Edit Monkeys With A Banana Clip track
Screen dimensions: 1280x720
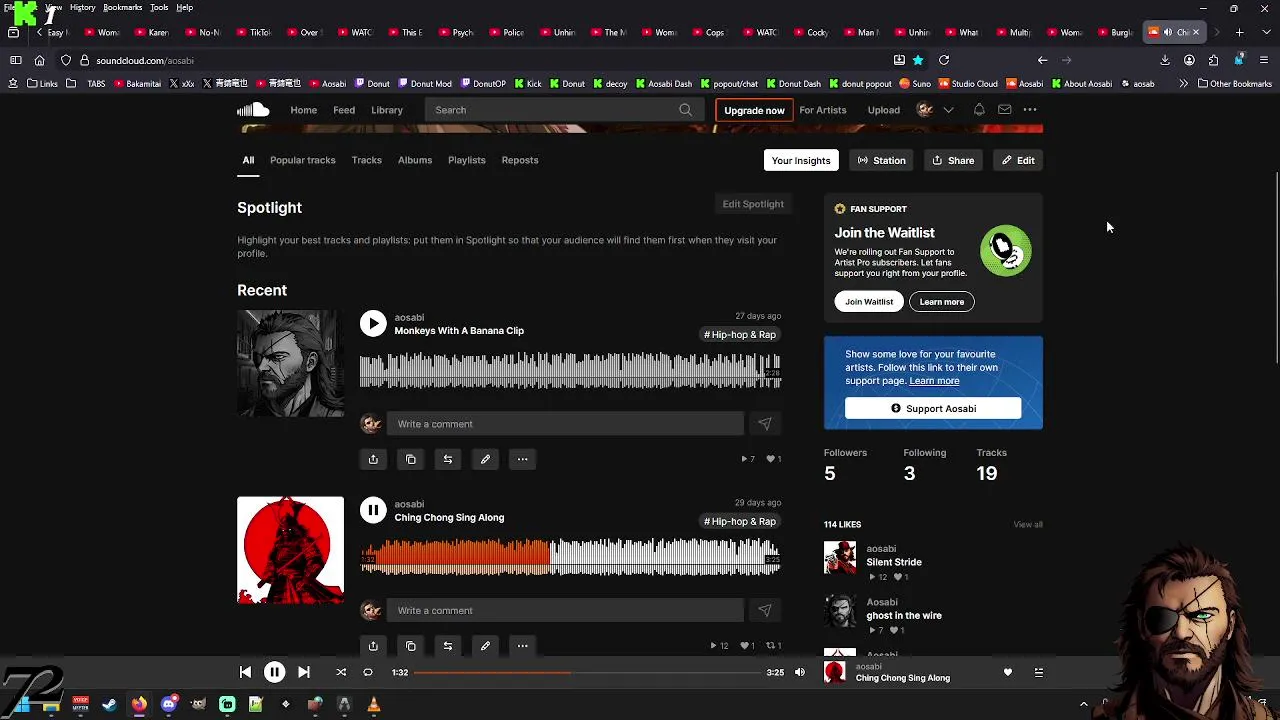[485, 459]
